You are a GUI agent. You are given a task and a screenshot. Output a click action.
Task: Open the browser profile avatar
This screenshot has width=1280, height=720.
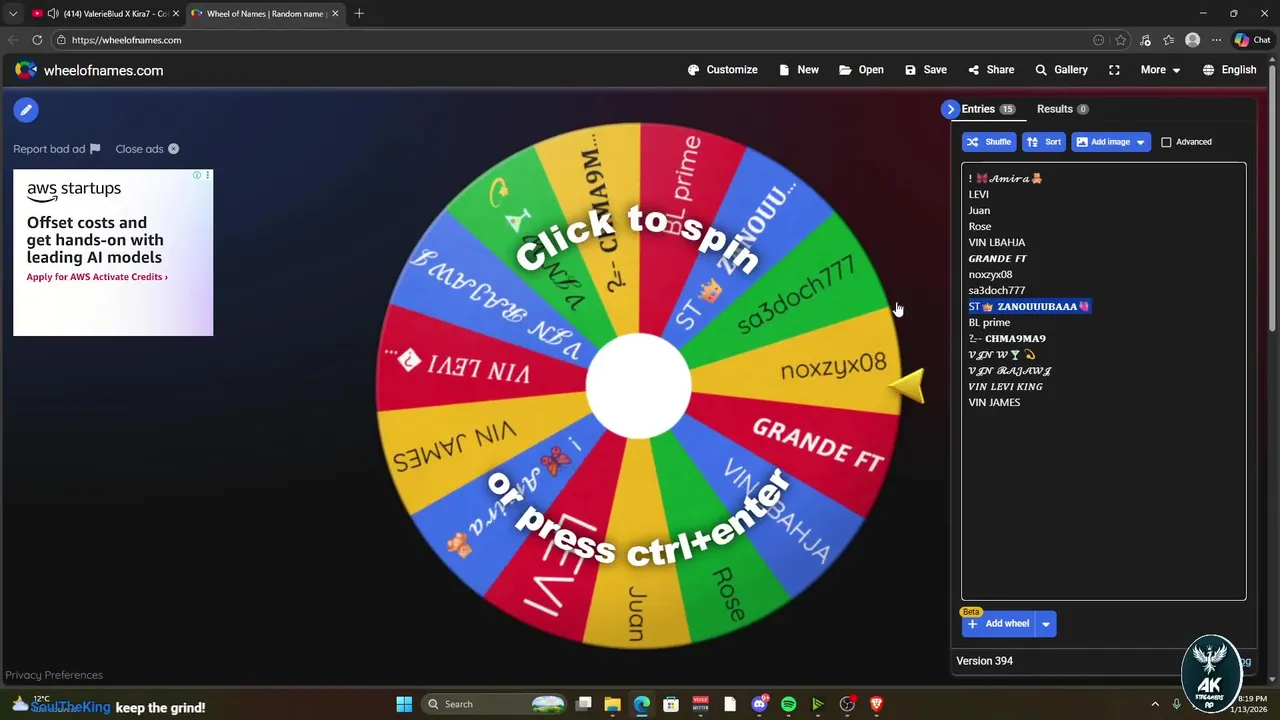[1192, 40]
